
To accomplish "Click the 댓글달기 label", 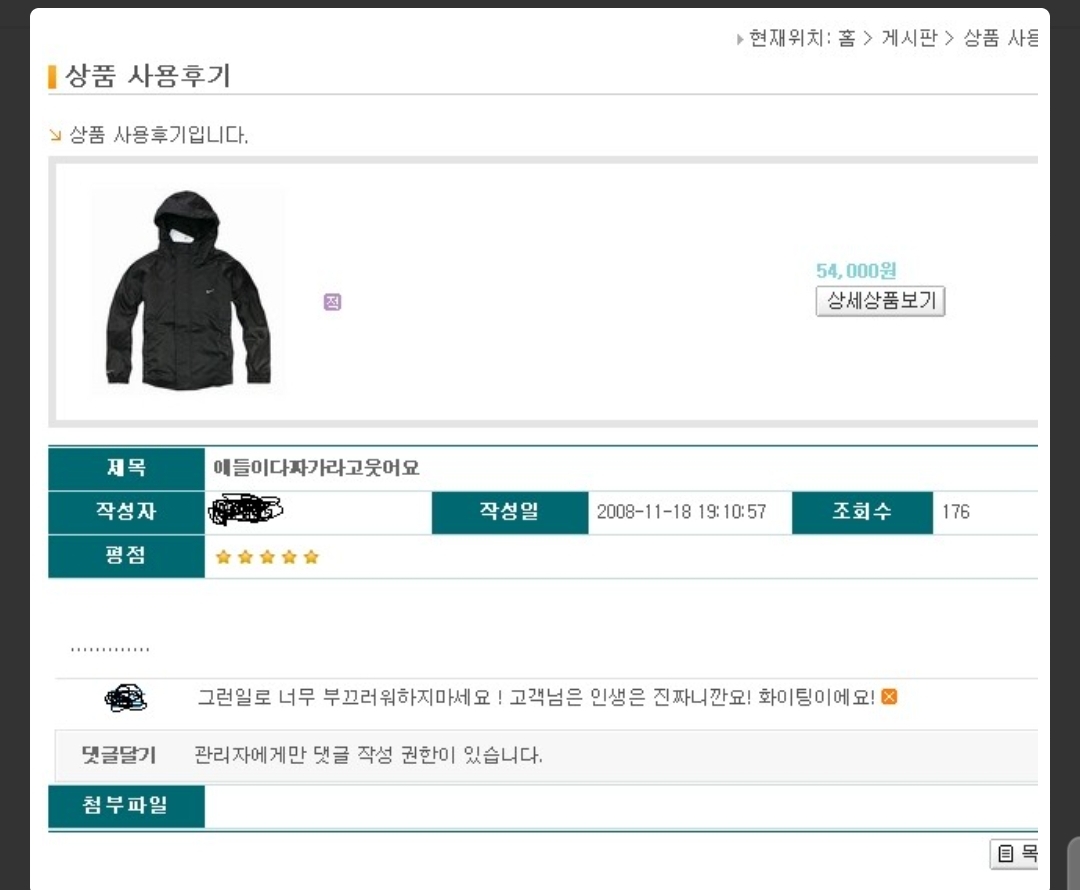I will point(119,755).
